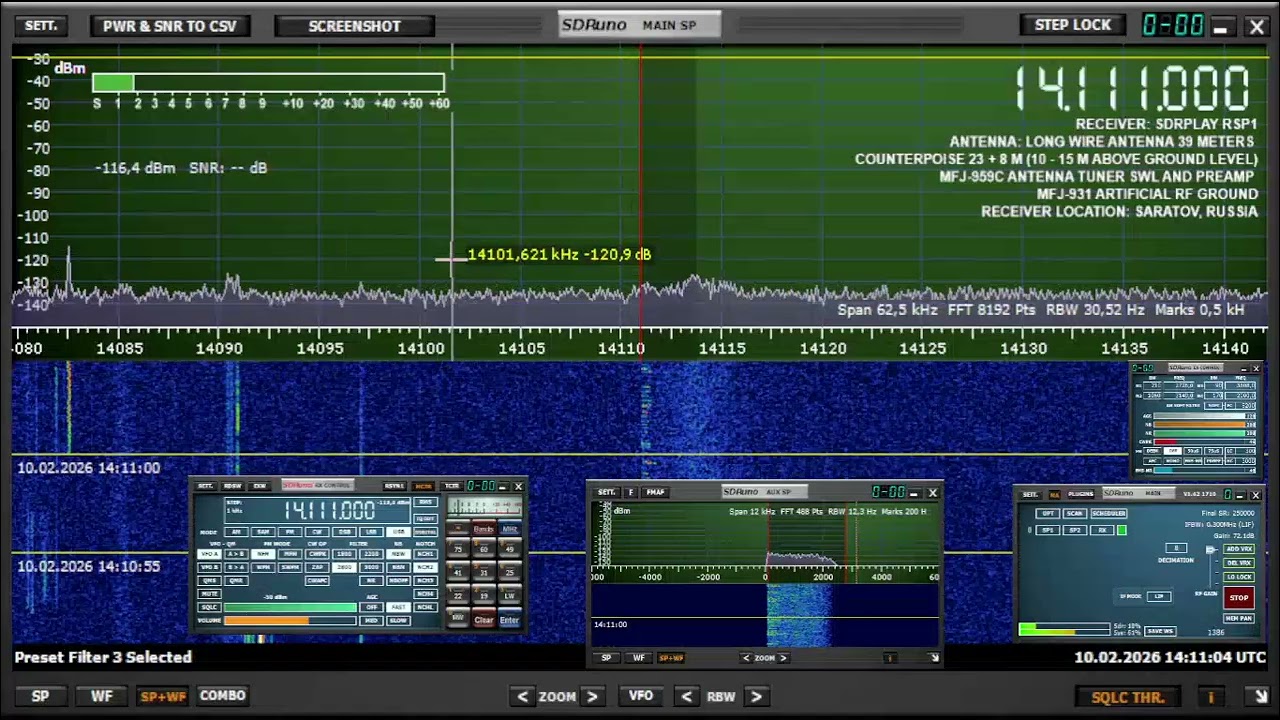Screen dimensions: 1280x720
Task: Select the 25 band keypad button
Action: pyautogui.click(x=510, y=572)
